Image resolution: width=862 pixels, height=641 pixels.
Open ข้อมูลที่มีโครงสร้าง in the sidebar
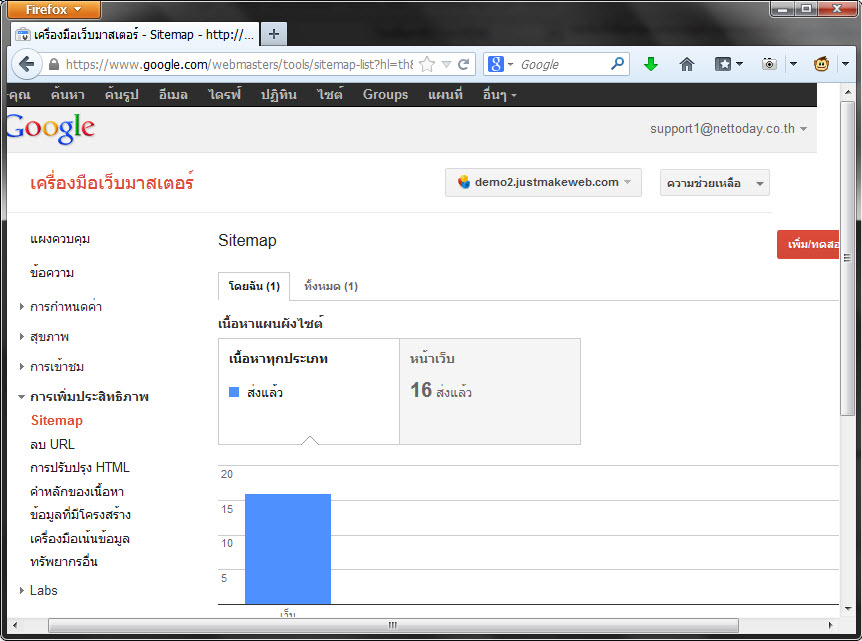pyautogui.click(x=80, y=515)
